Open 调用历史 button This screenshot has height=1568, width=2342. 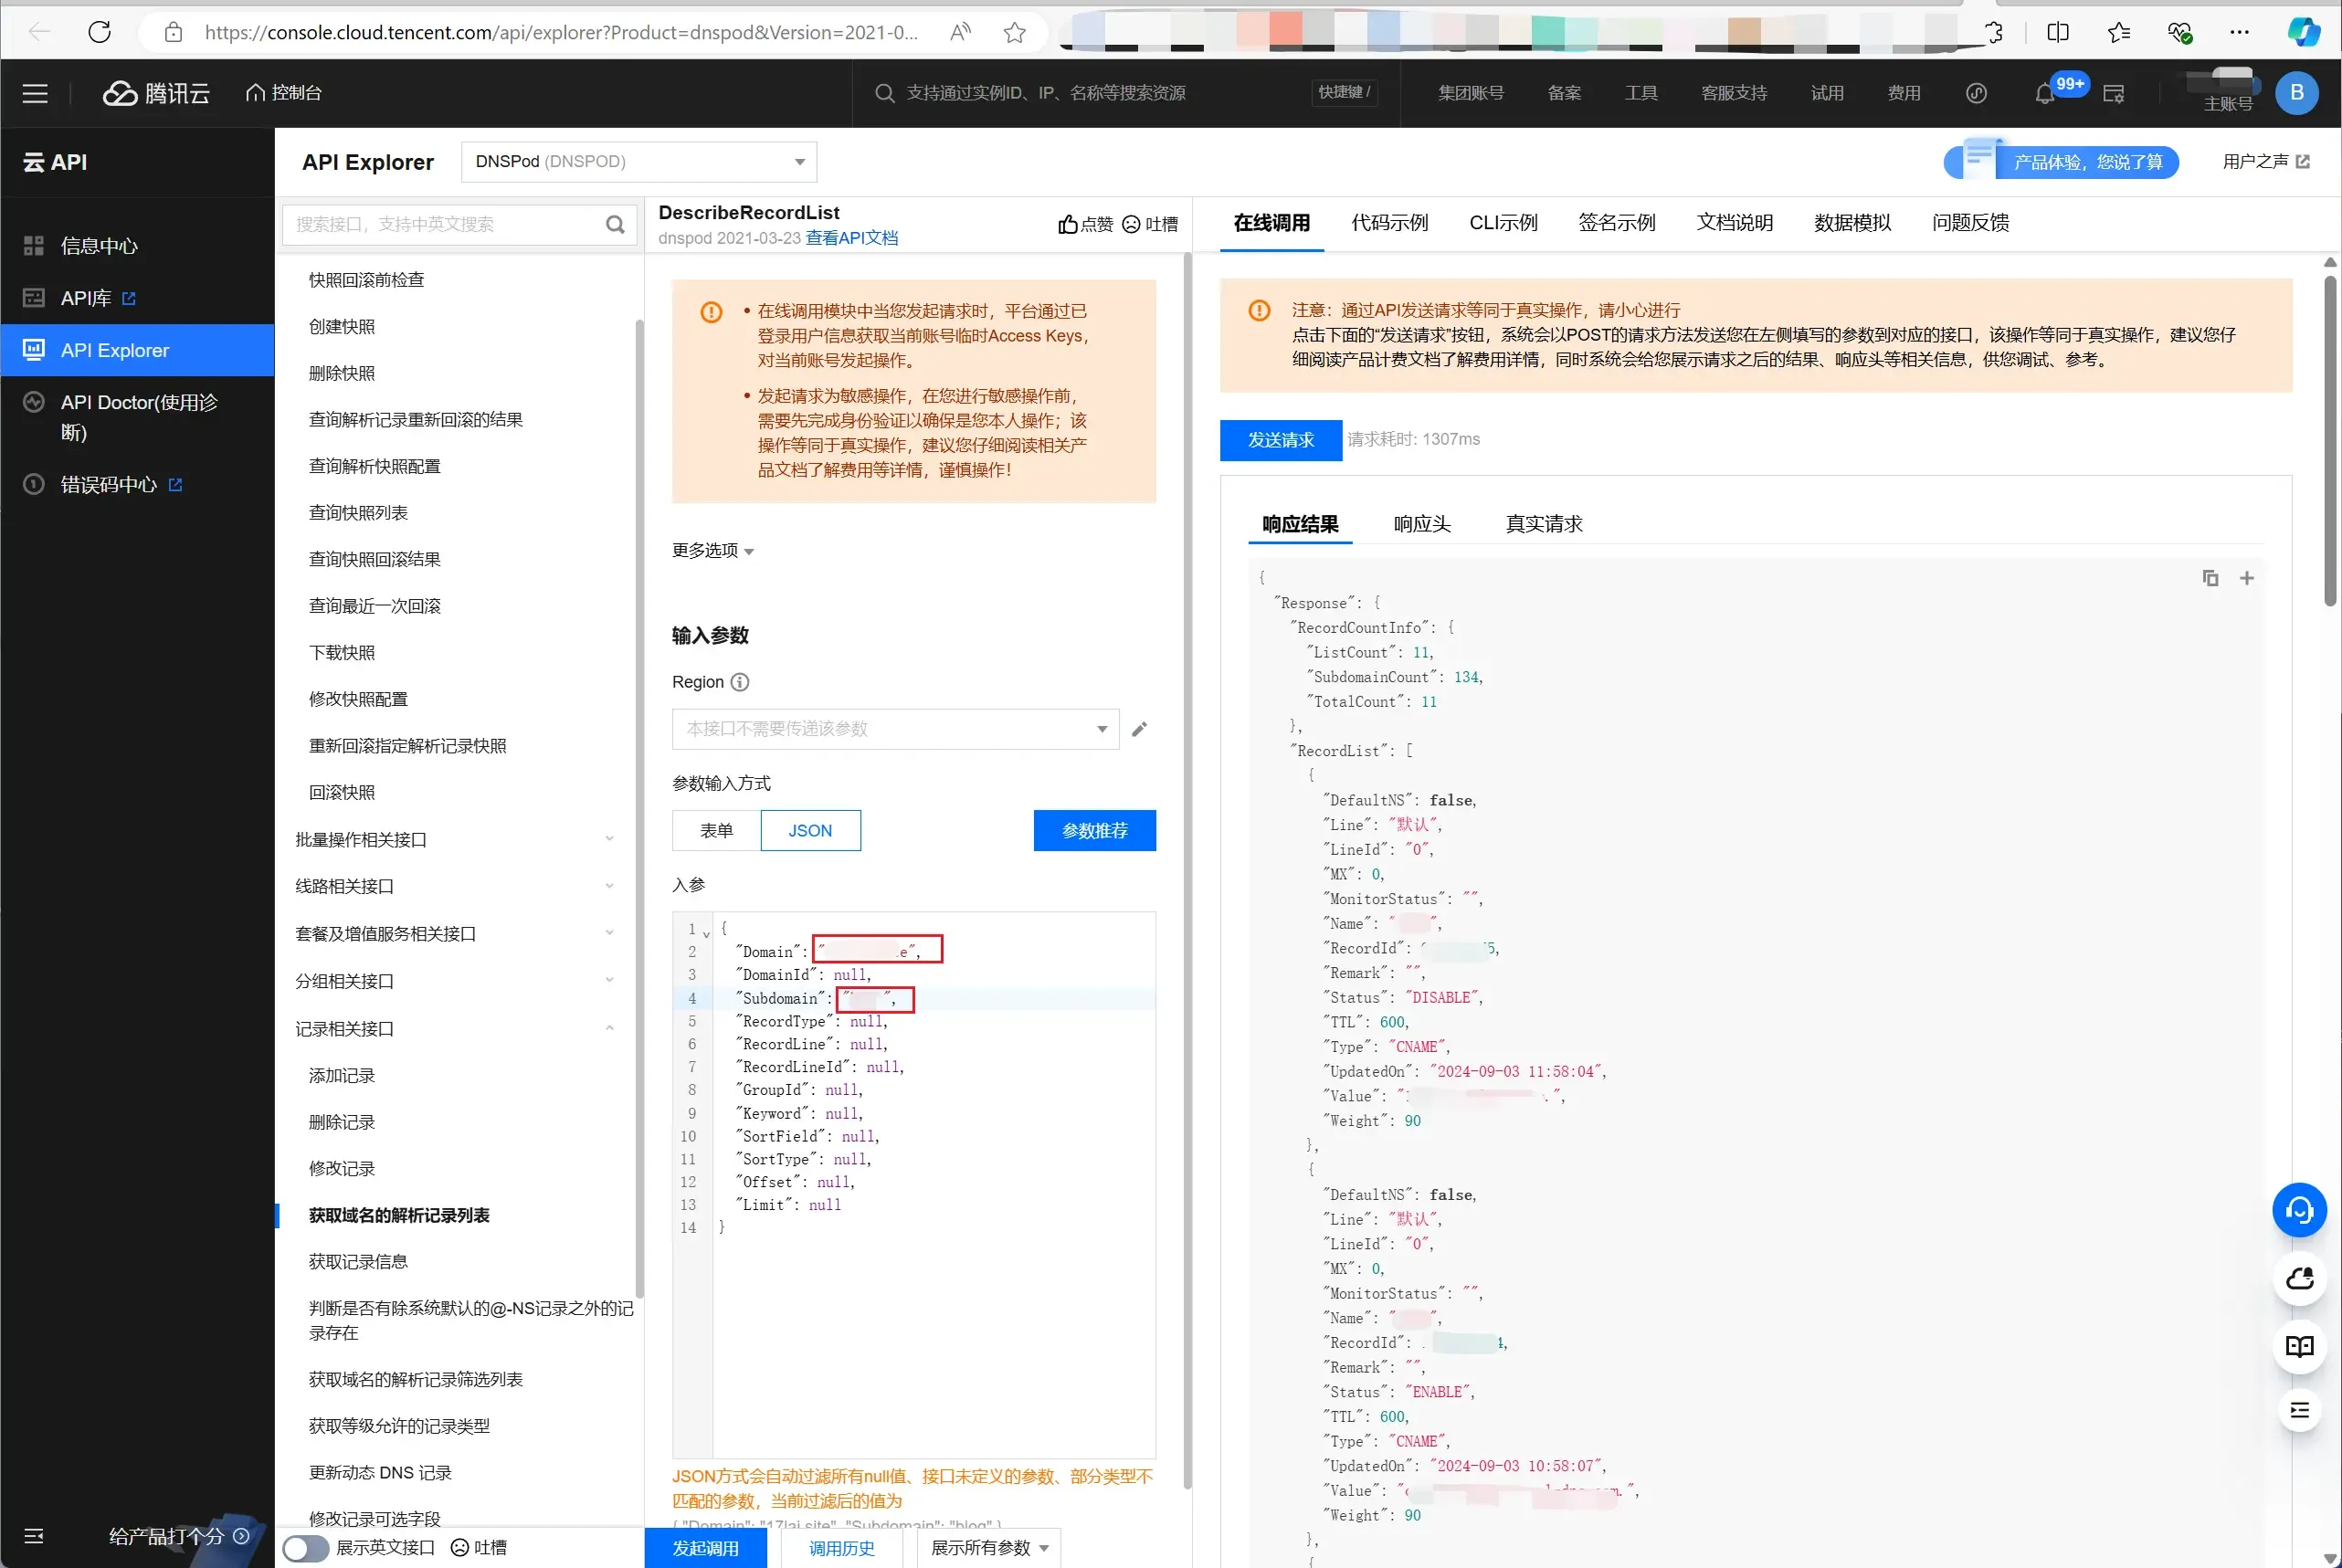[x=841, y=1548]
